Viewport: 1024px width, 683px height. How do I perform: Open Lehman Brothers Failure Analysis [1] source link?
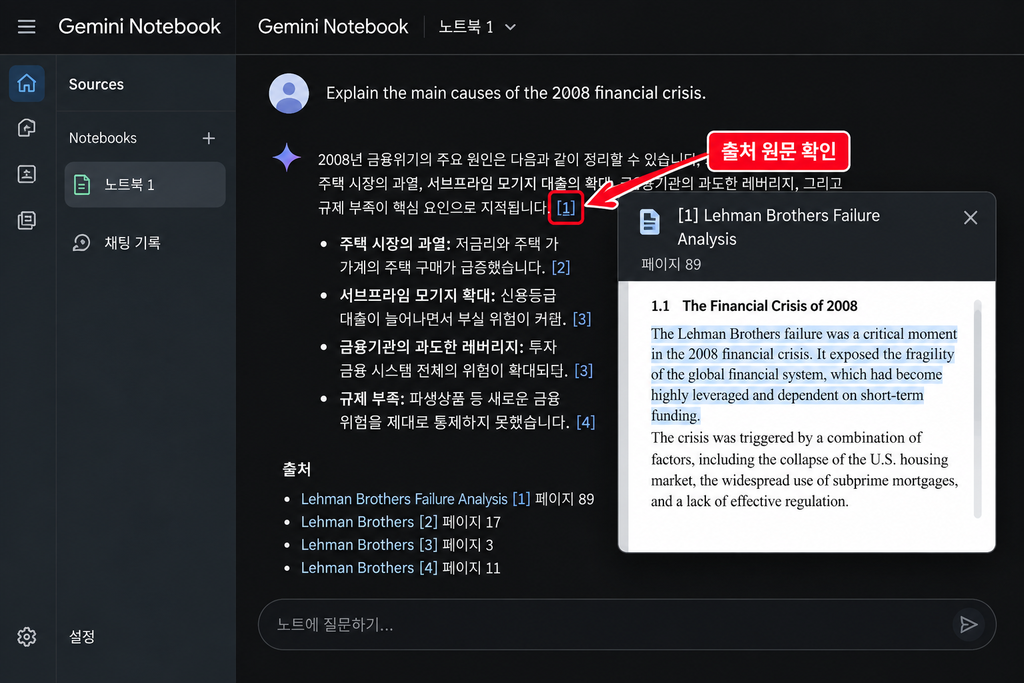coord(415,499)
